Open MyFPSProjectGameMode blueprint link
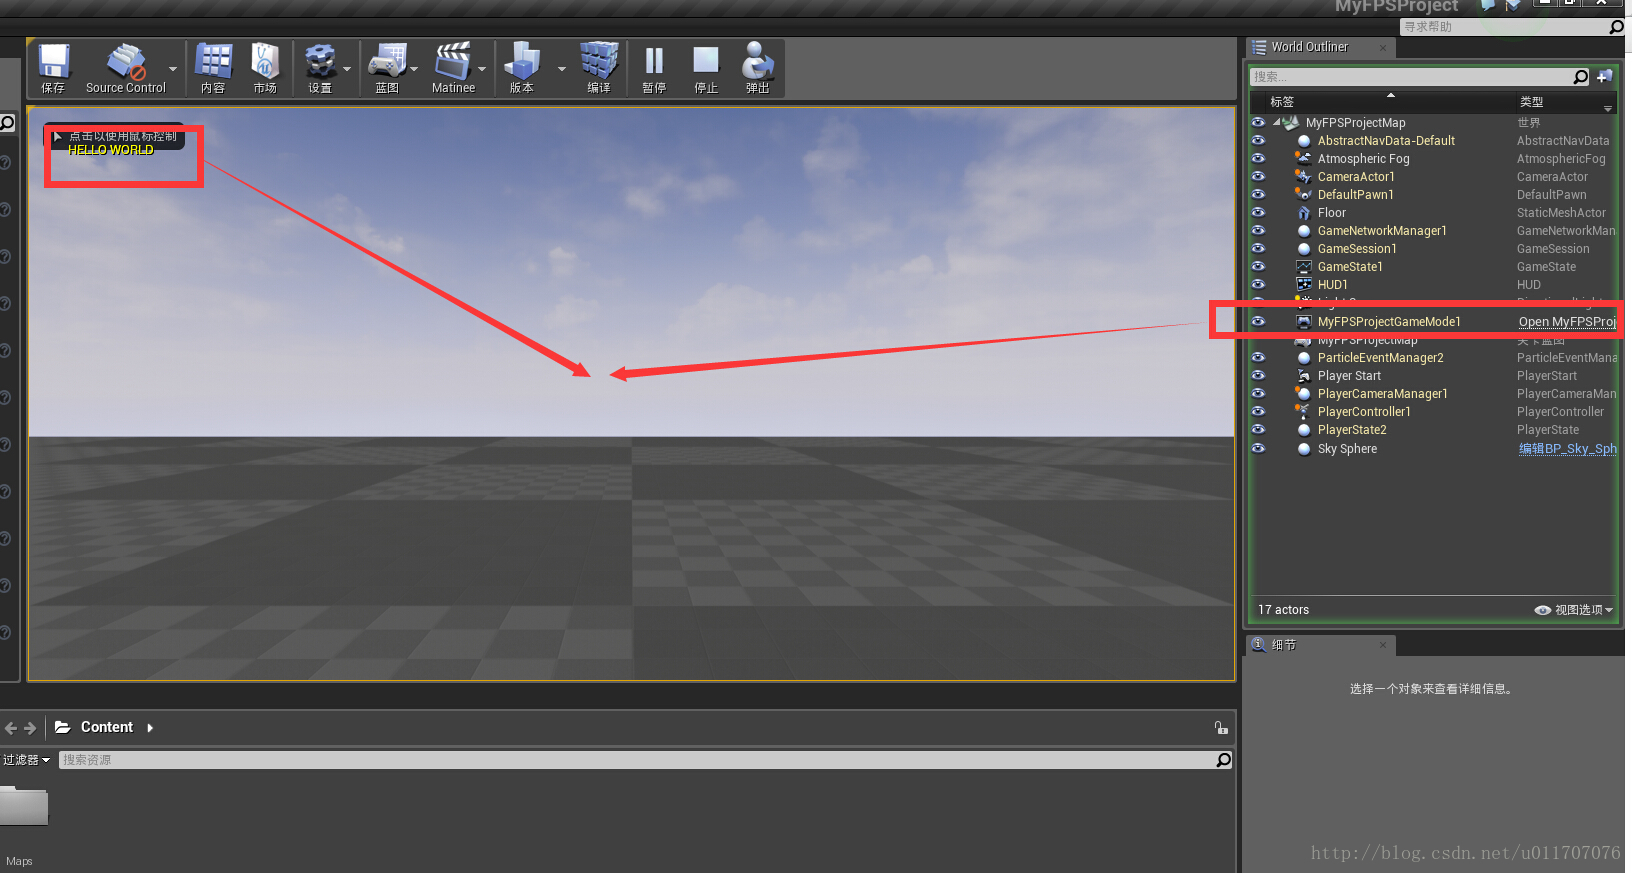 [1567, 322]
